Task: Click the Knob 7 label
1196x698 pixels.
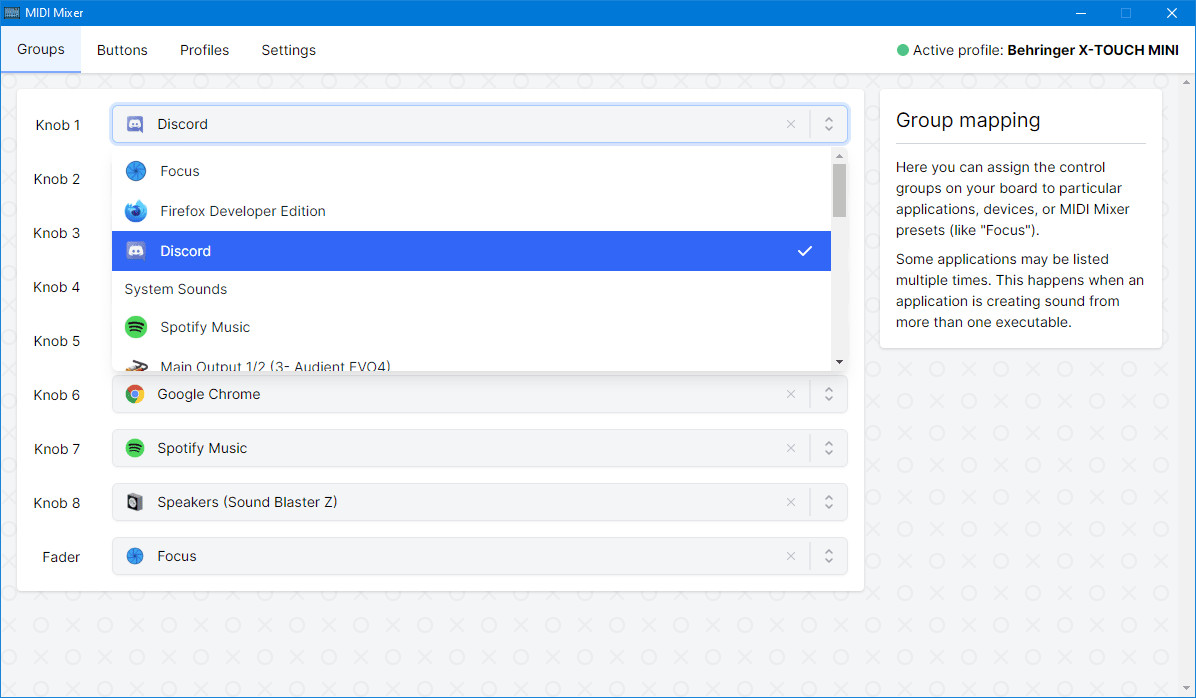Action: tap(56, 449)
